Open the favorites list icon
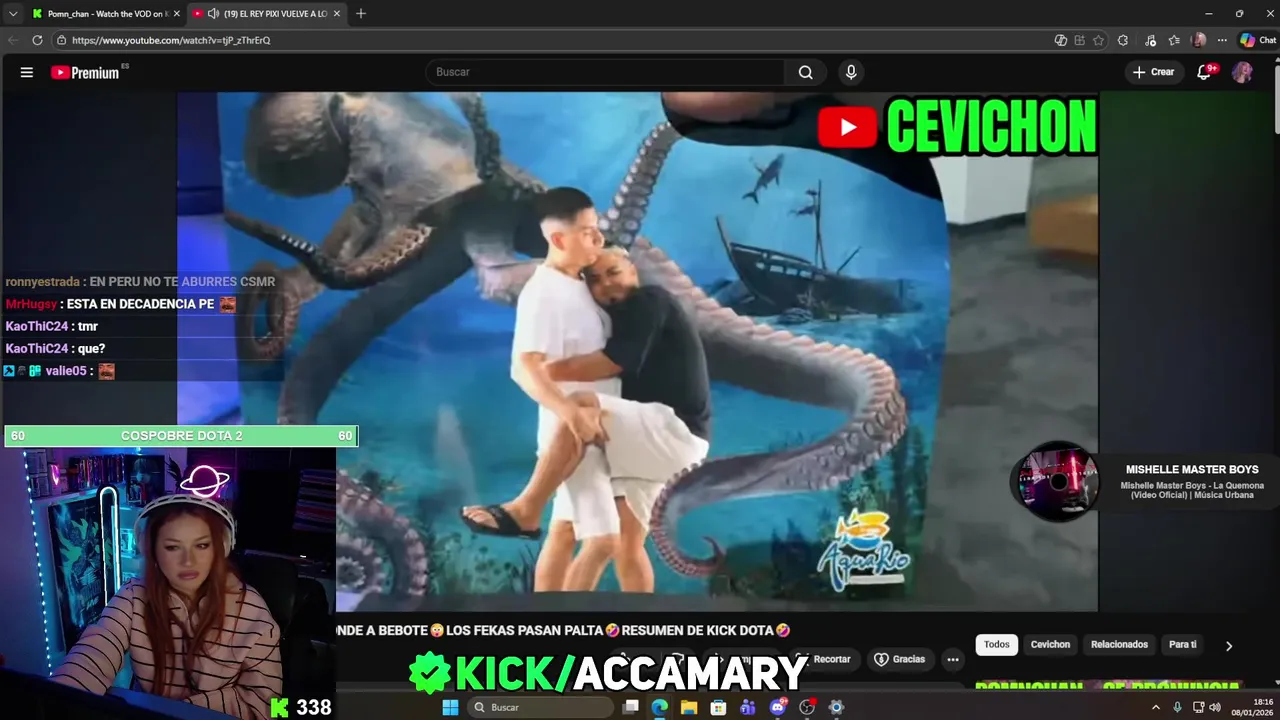 point(1175,40)
